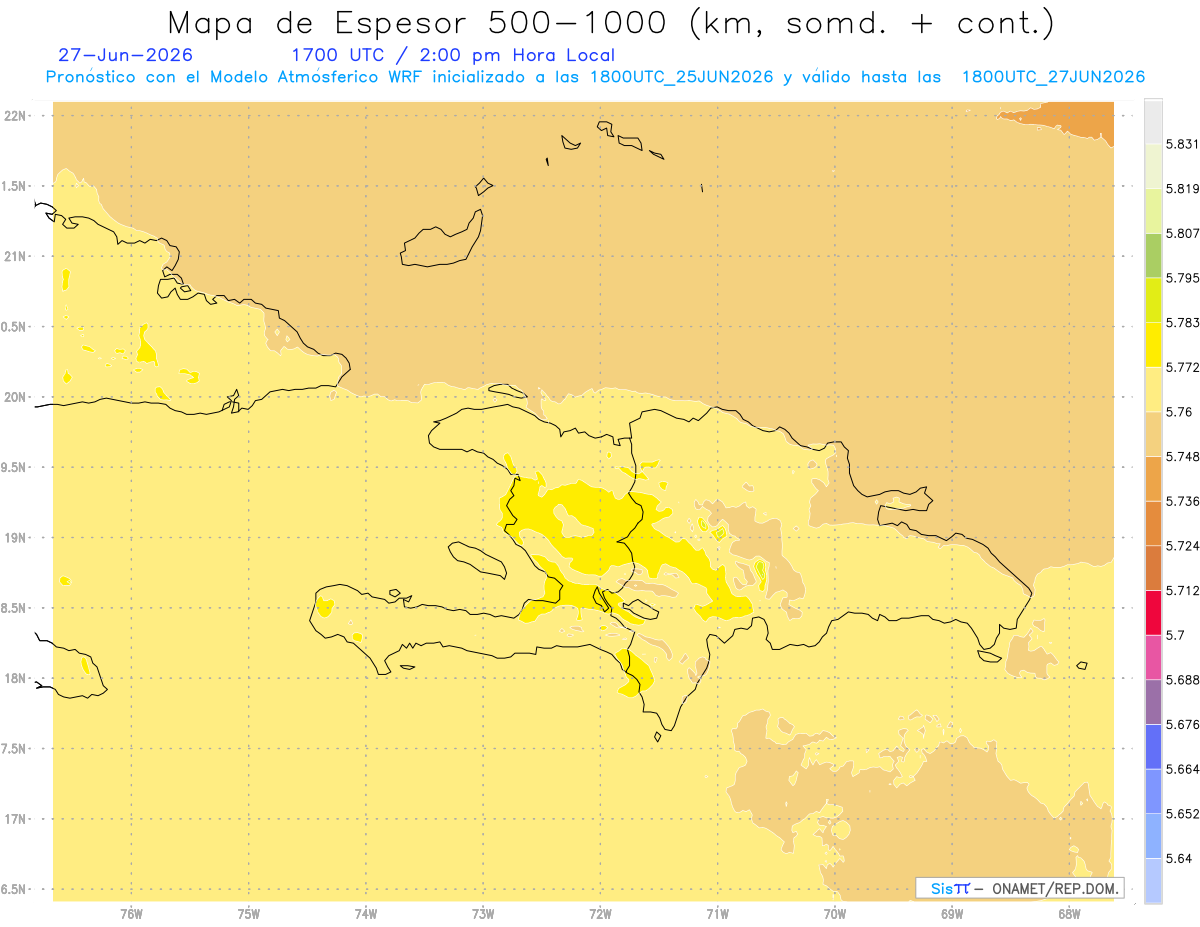Click the 18N latitude label

tap(16, 679)
